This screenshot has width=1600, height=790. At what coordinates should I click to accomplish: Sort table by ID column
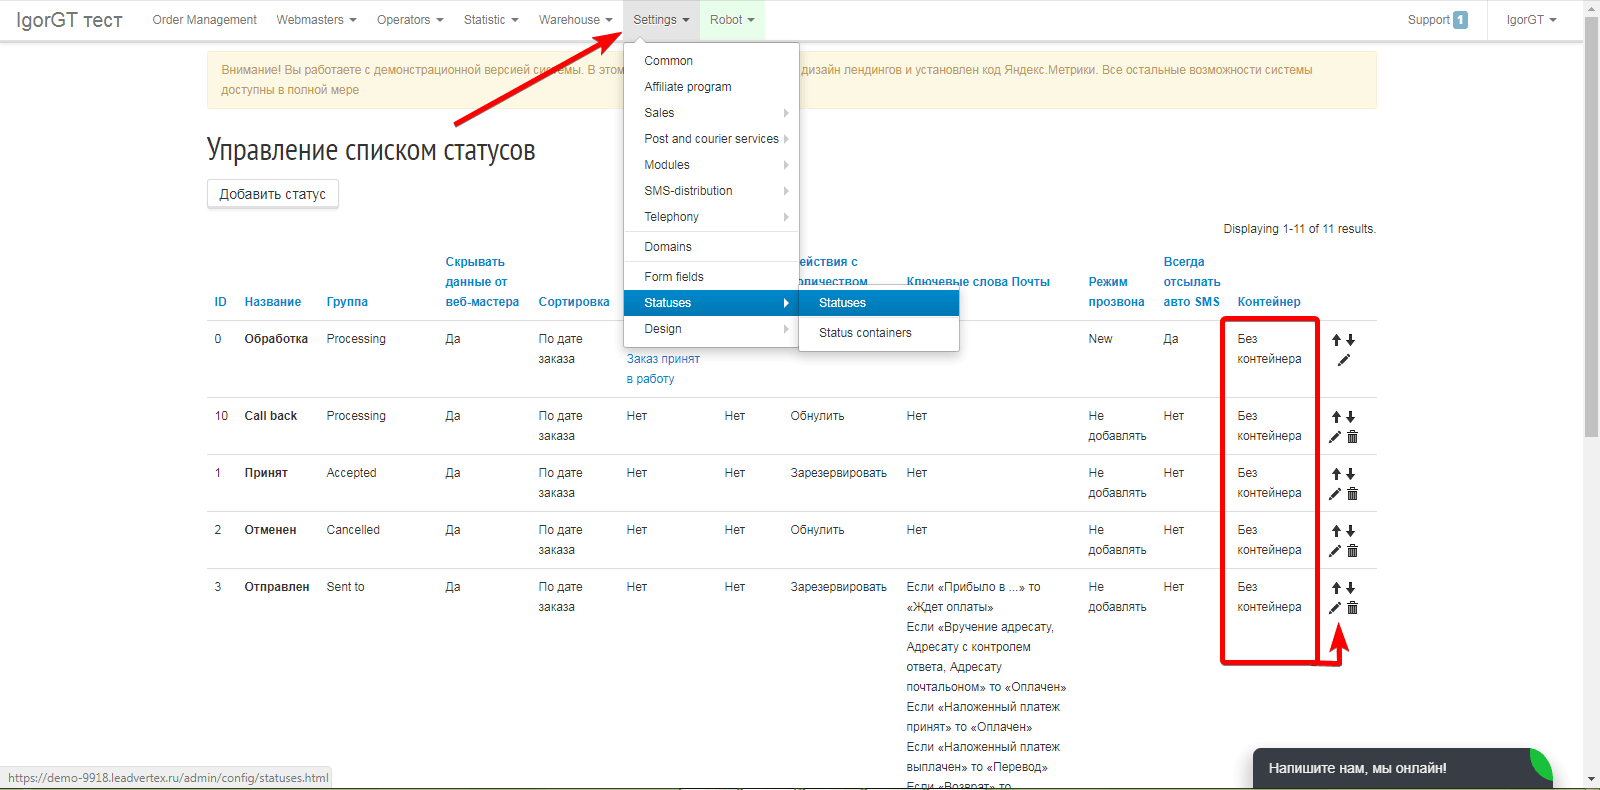pyautogui.click(x=220, y=302)
